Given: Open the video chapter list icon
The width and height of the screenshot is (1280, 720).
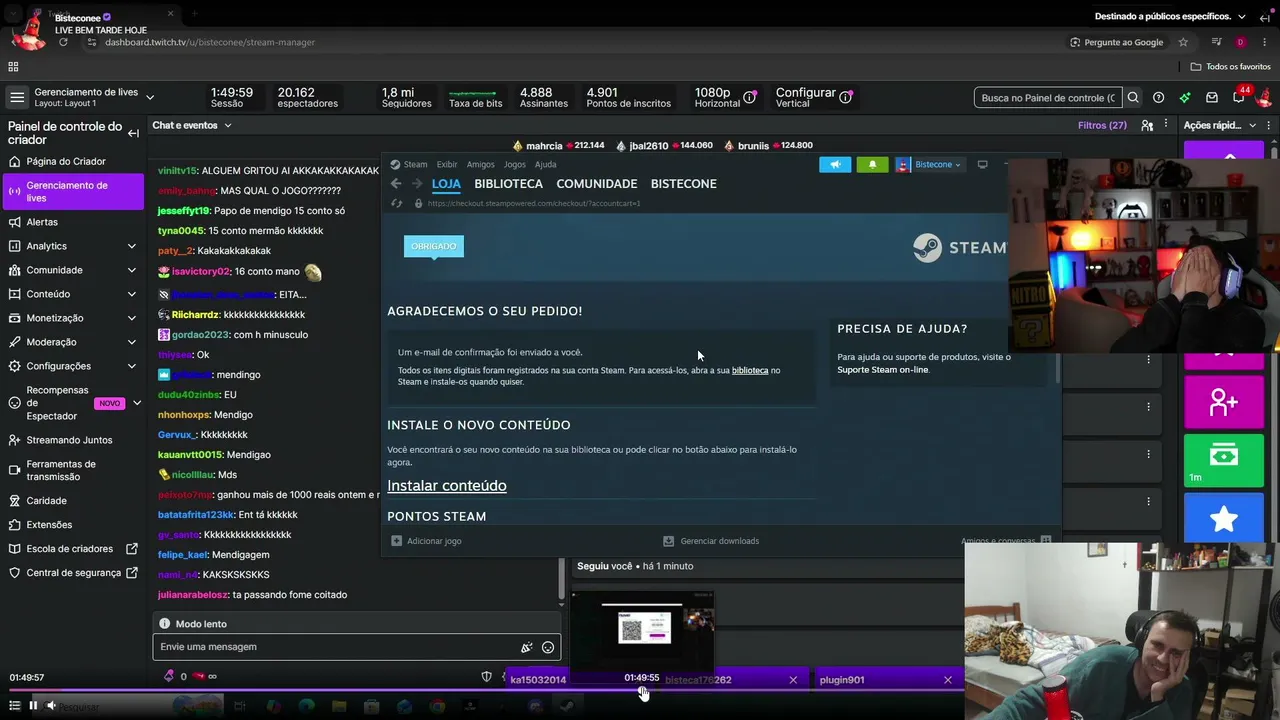Looking at the screenshot, I should point(14,705).
